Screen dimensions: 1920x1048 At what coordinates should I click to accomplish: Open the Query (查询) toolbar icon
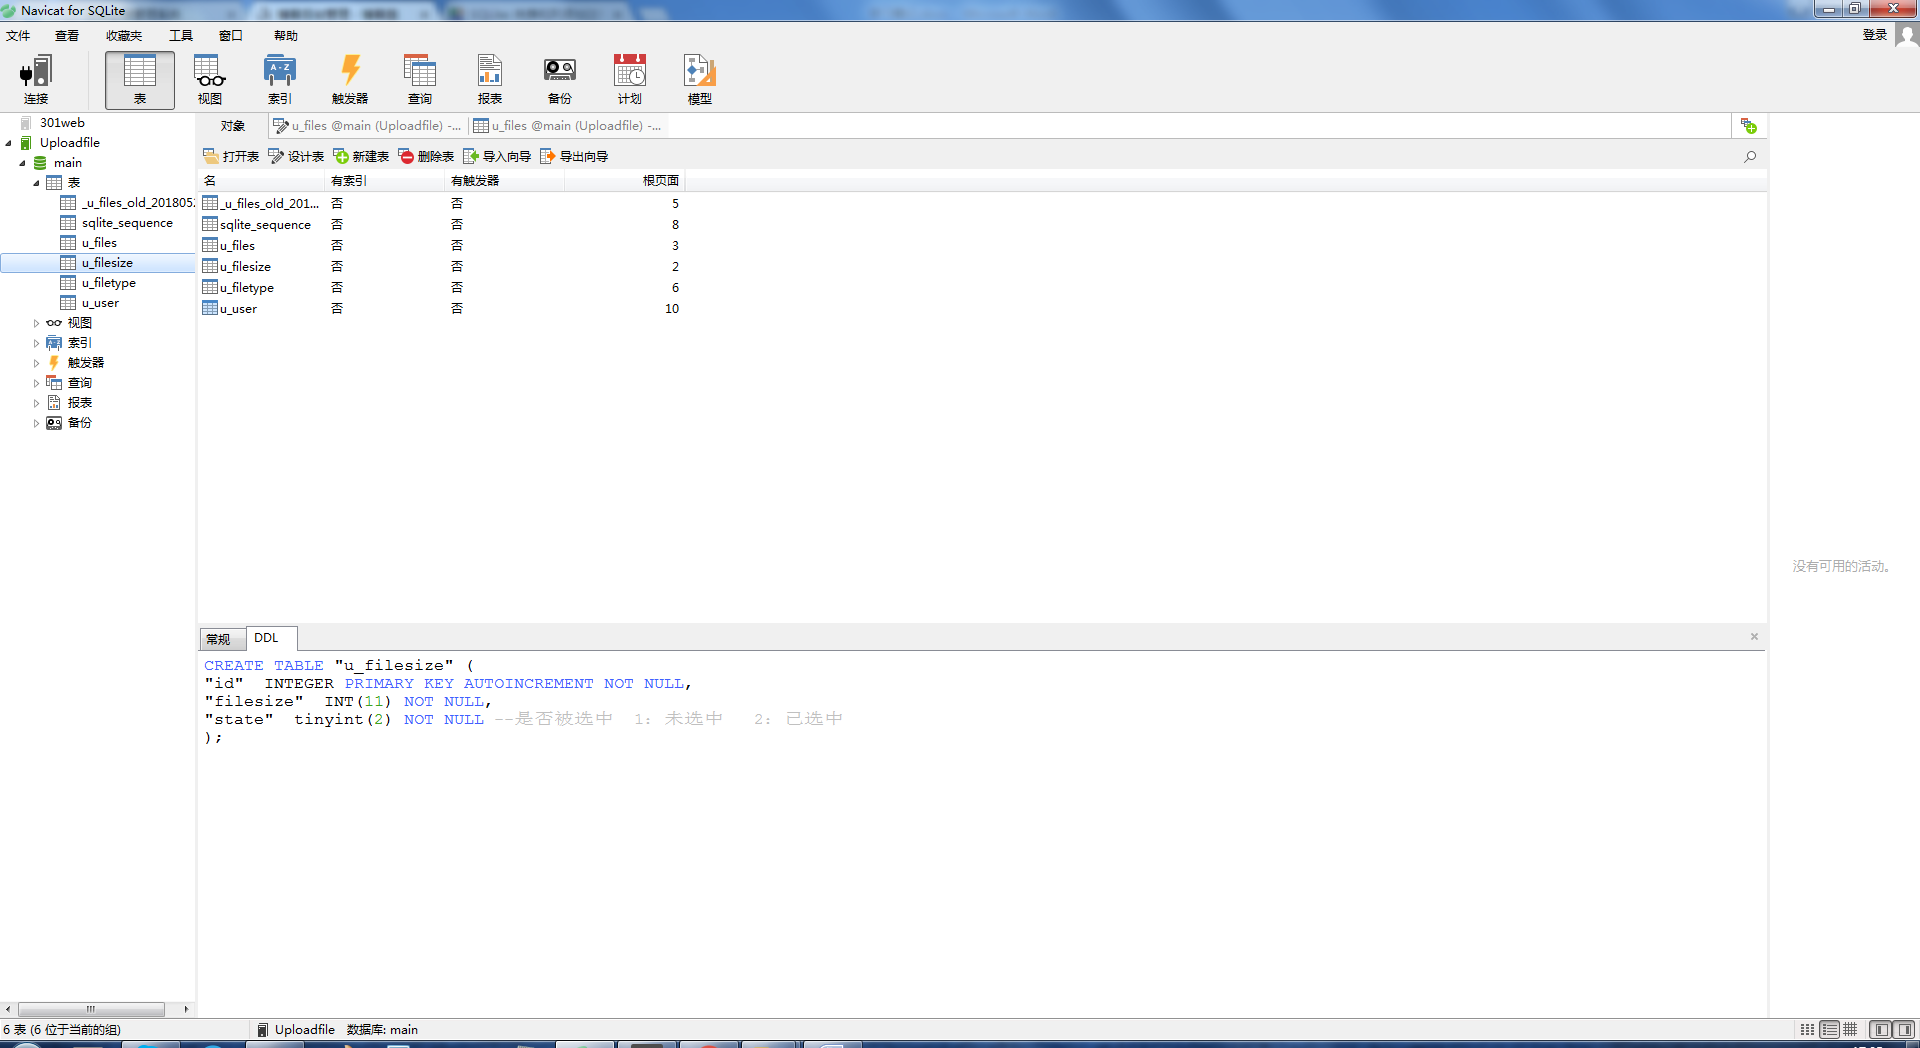420,80
